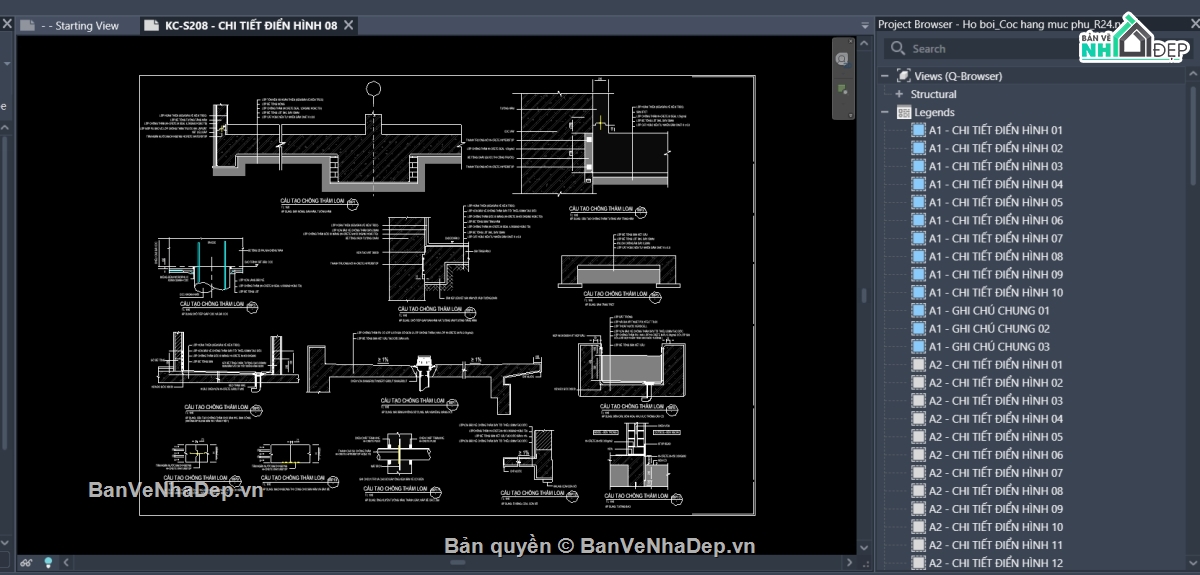Click icon of A2 - CHI TIẾT ĐIỂN HÌNH 01
Screen dimensions: 1200x575
click(919, 365)
